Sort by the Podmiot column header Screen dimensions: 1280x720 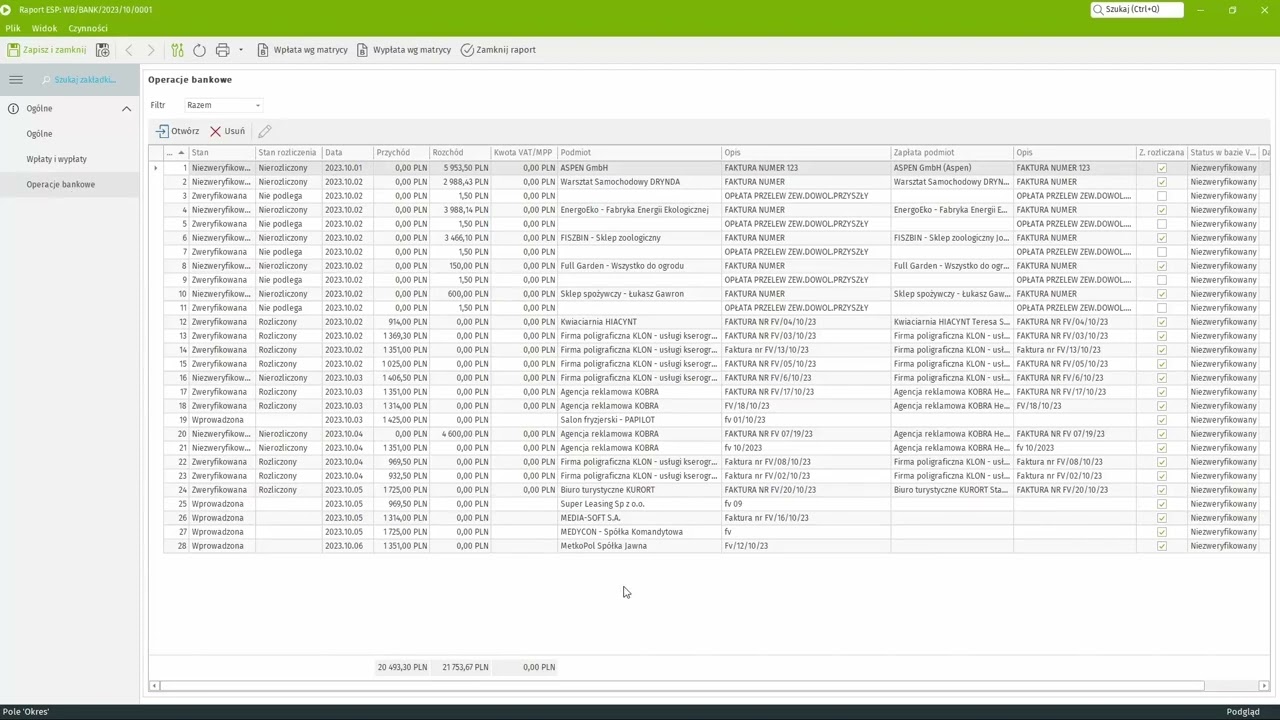tap(639, 153)
